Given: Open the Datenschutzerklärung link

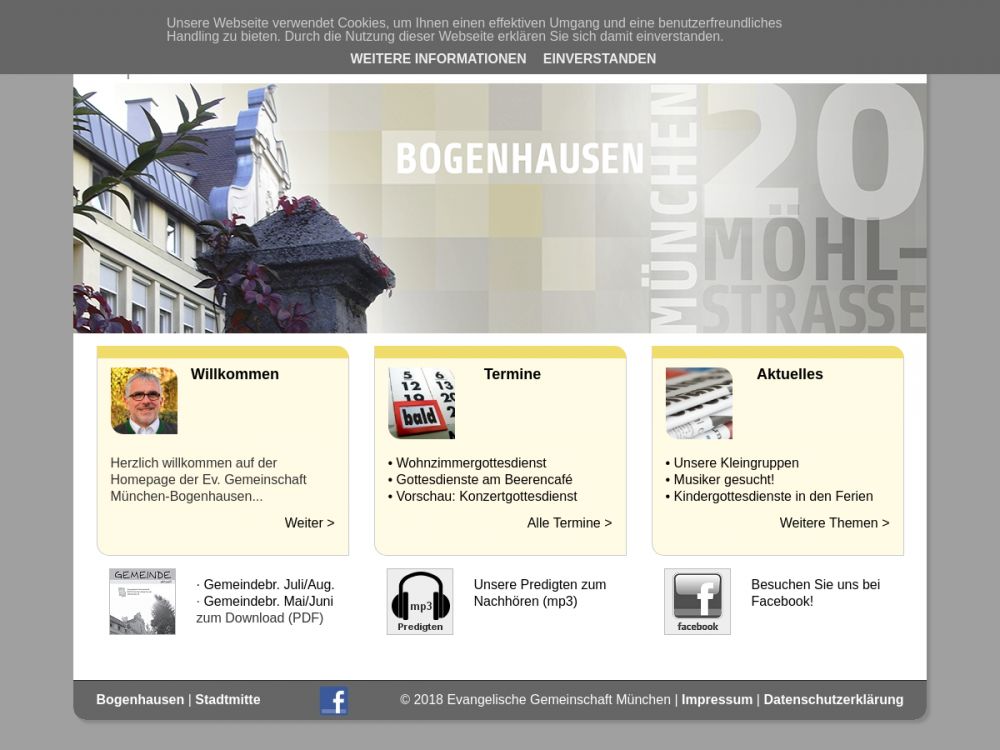Looking at the screenshot, I should [833, 700].
